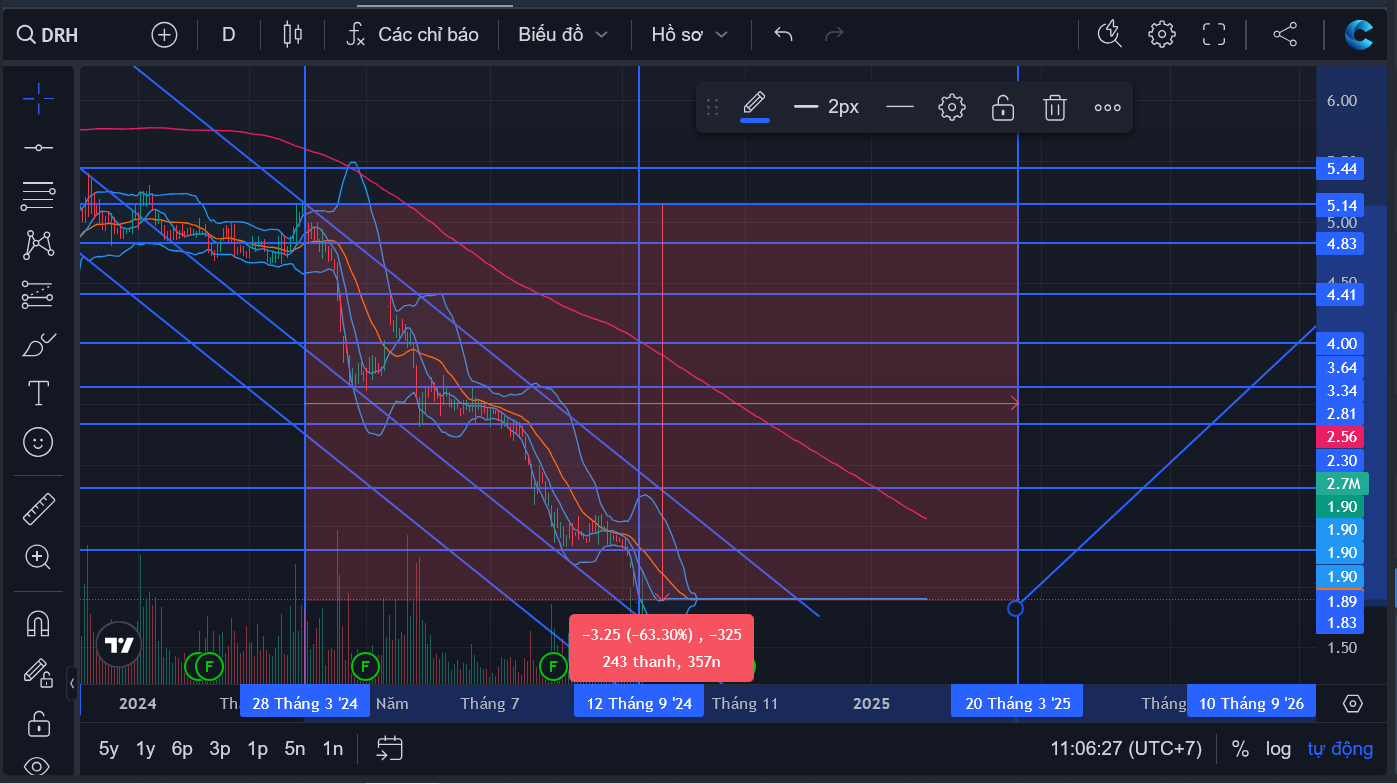Select the Text tool

click(38, 393)
